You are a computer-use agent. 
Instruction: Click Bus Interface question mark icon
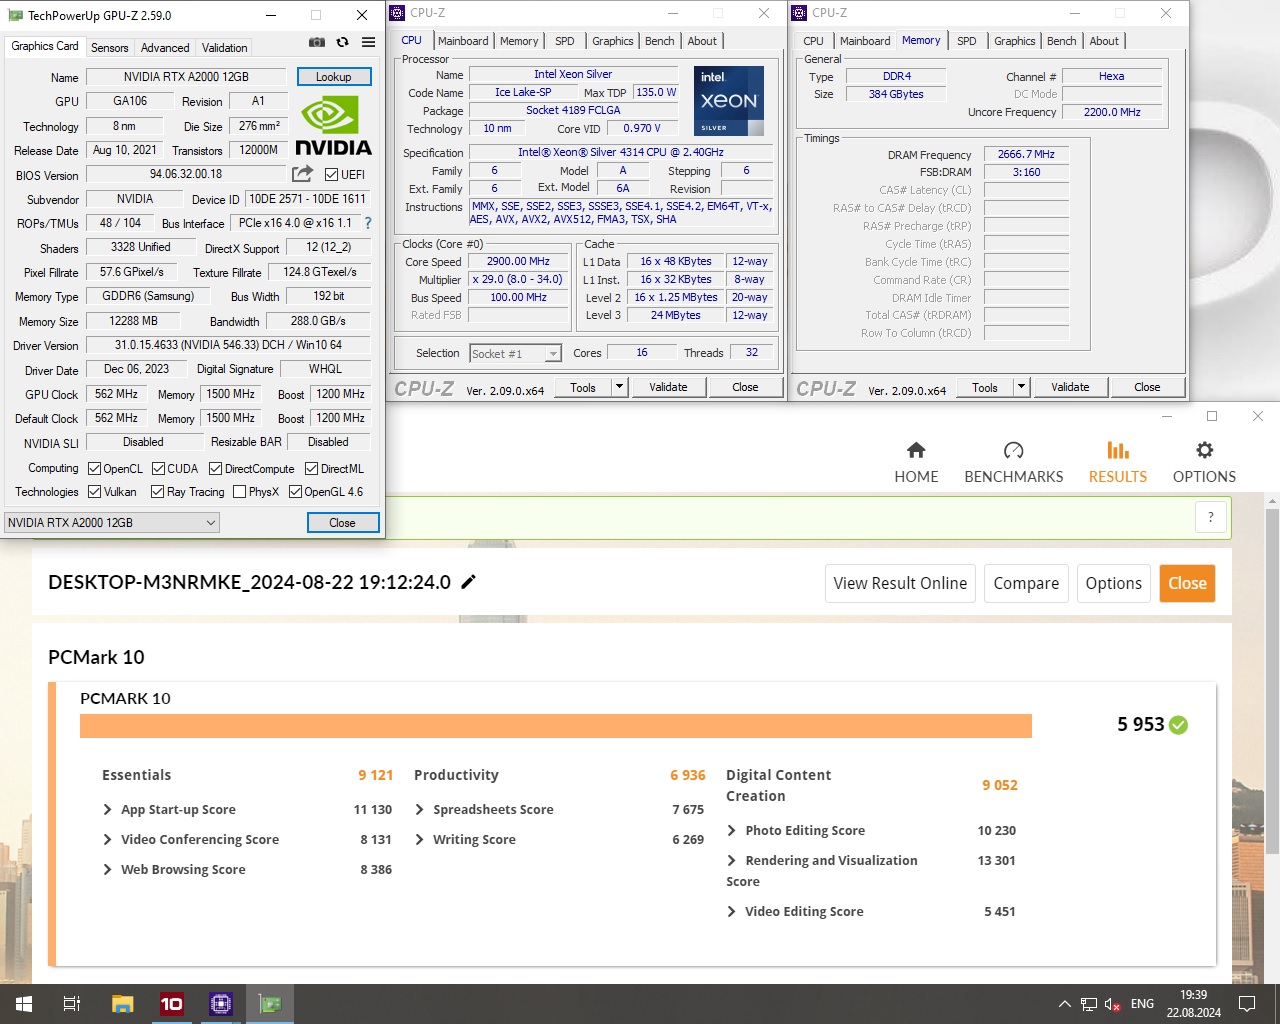(368, 223)
